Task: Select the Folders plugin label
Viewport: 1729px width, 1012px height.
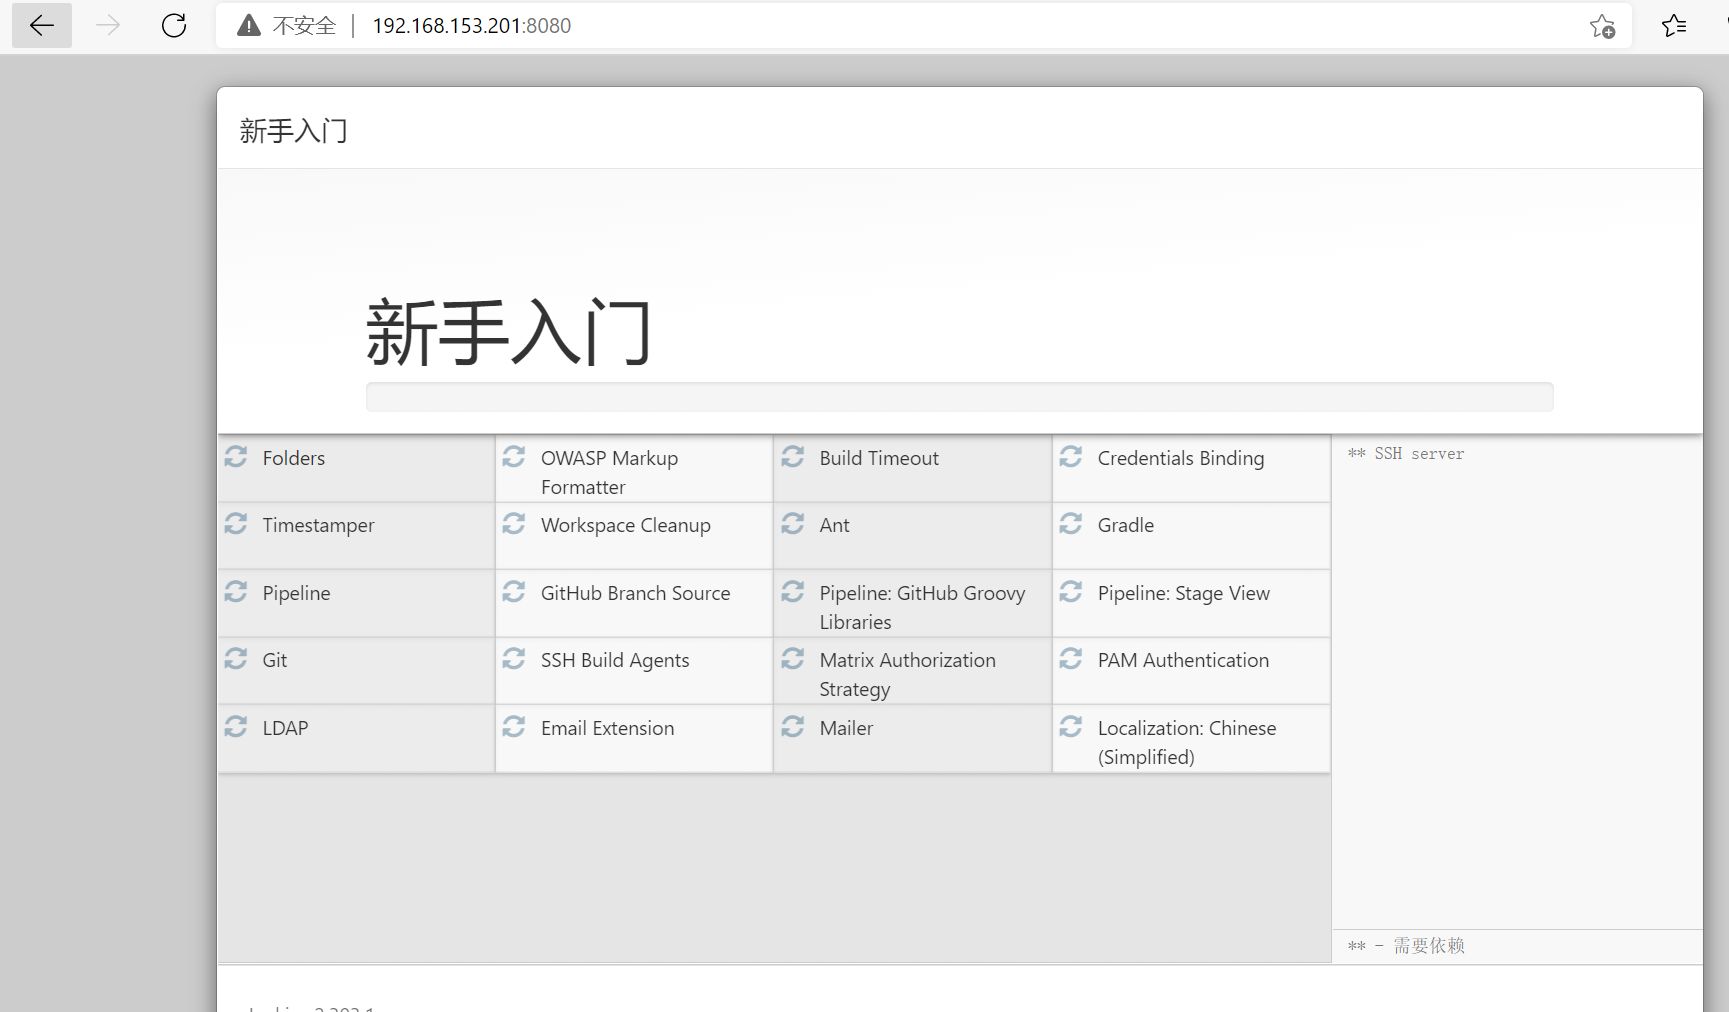Action: coord(294,458)
